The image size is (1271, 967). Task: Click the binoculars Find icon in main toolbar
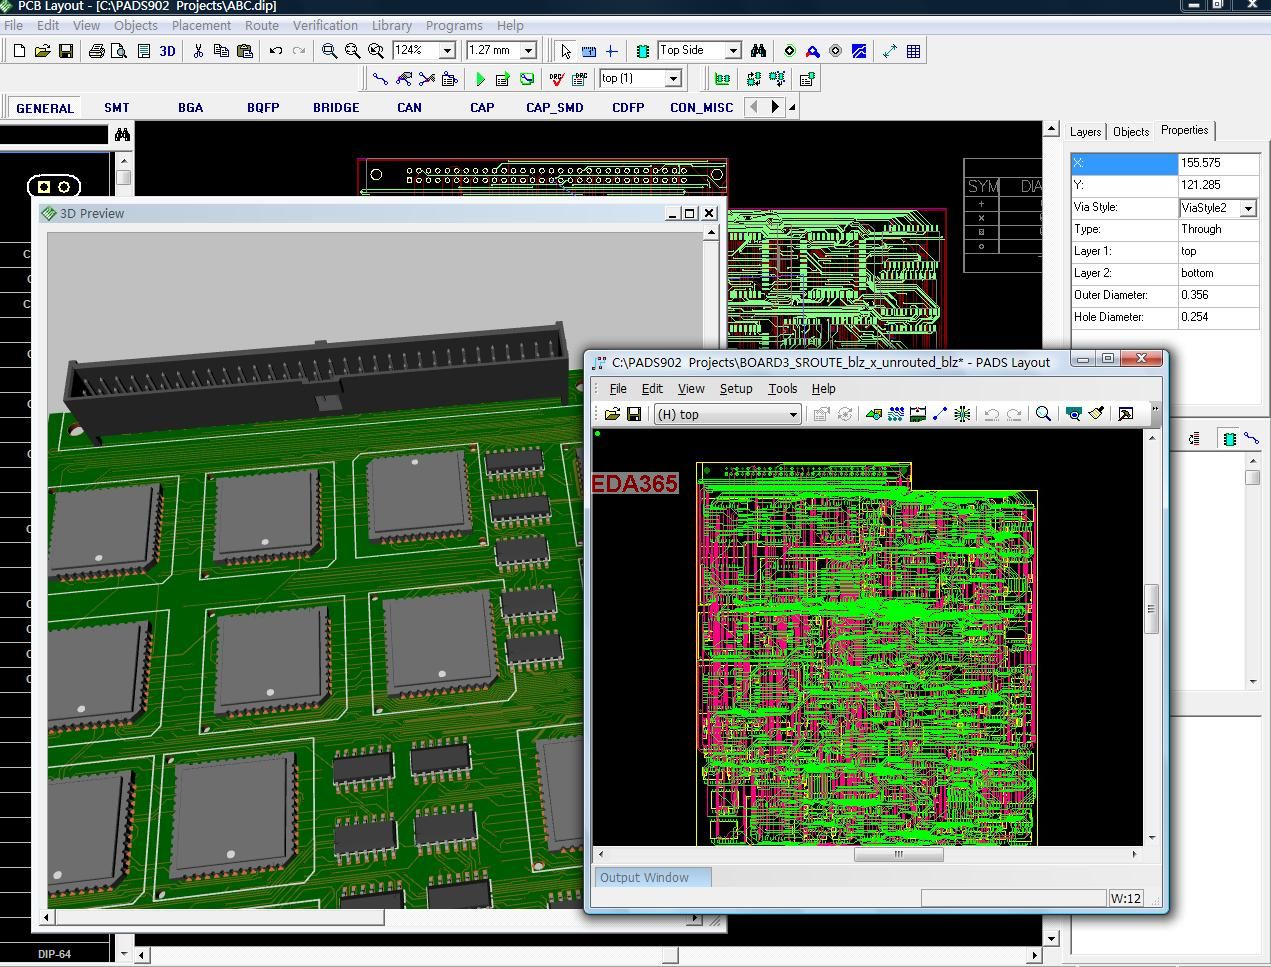(x=758, y=51)
